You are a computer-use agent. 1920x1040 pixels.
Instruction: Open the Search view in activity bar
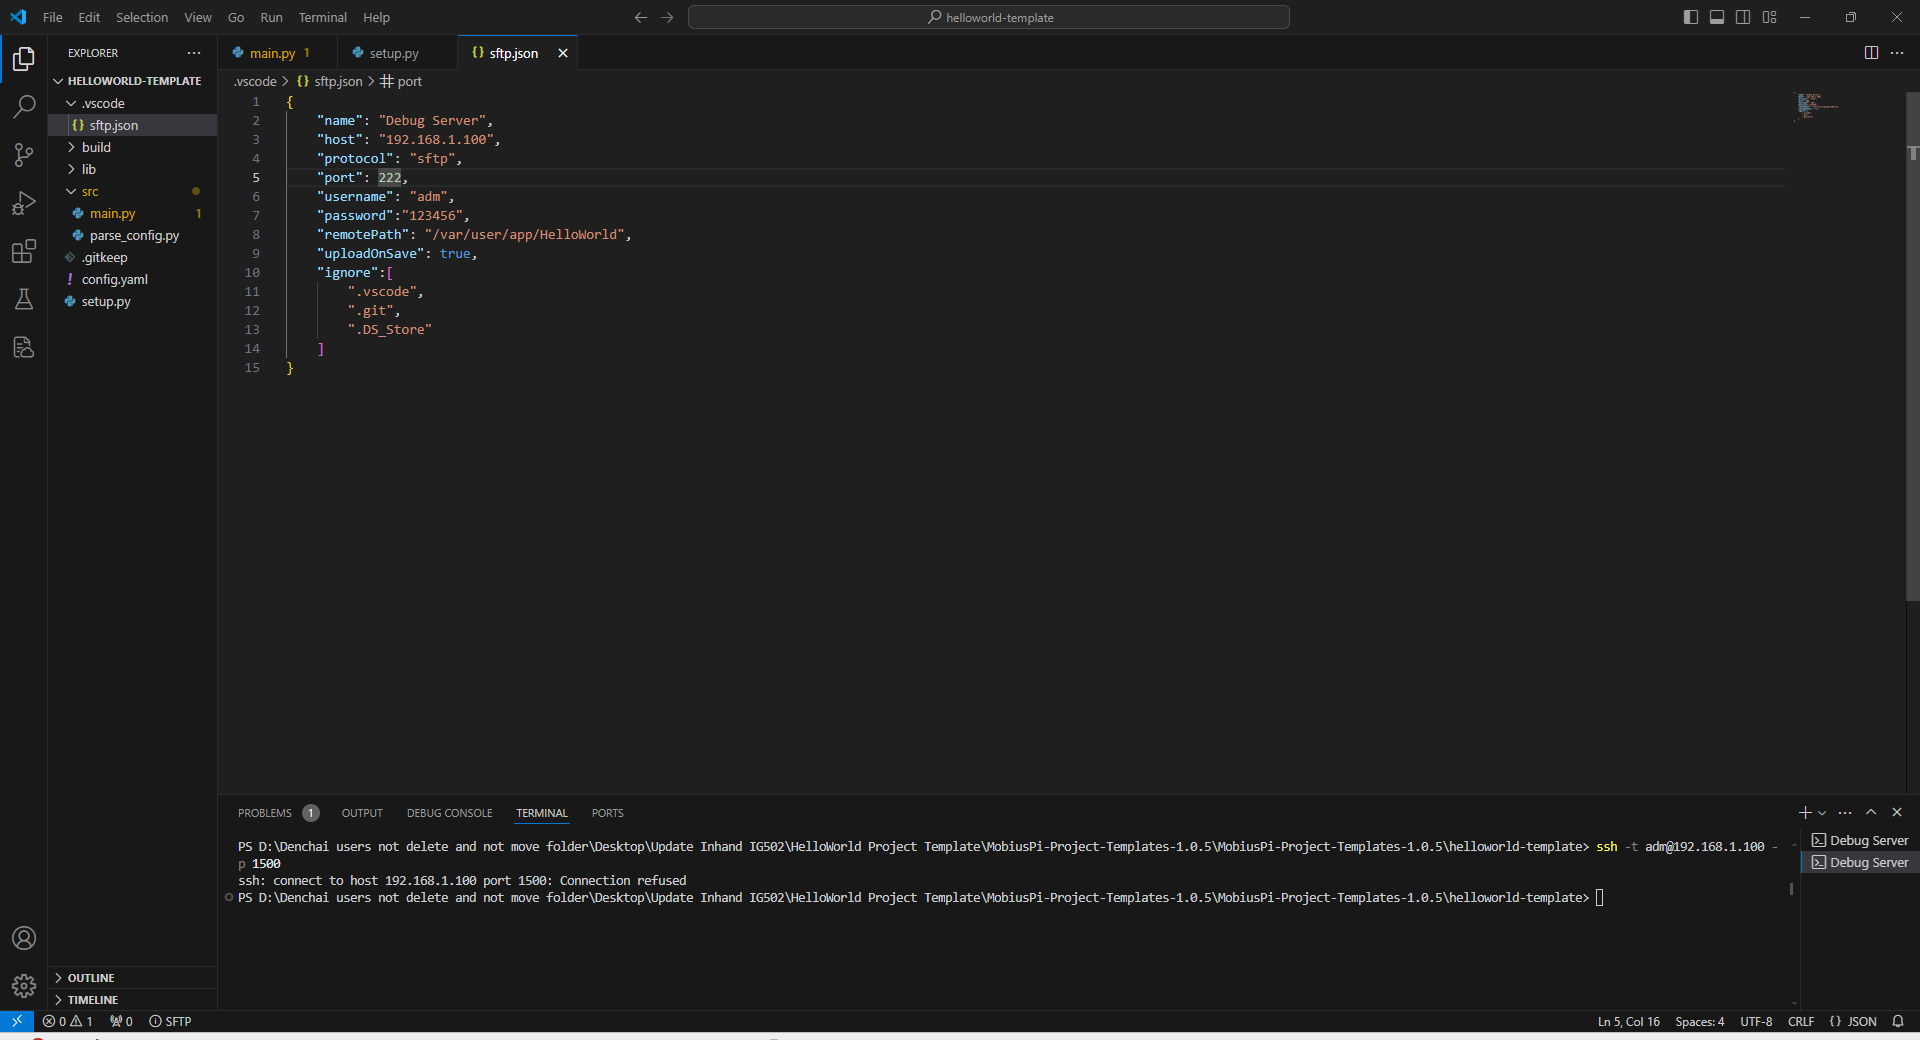pyautogui.click(x=24, y=106)
